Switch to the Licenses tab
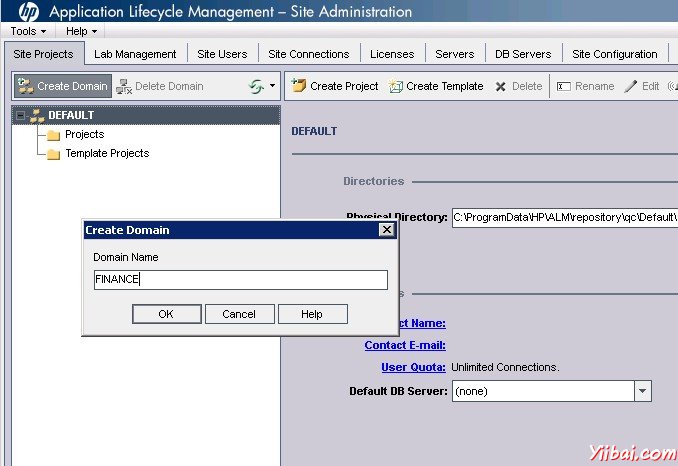678x466 pixels. [x=392, y=54]
